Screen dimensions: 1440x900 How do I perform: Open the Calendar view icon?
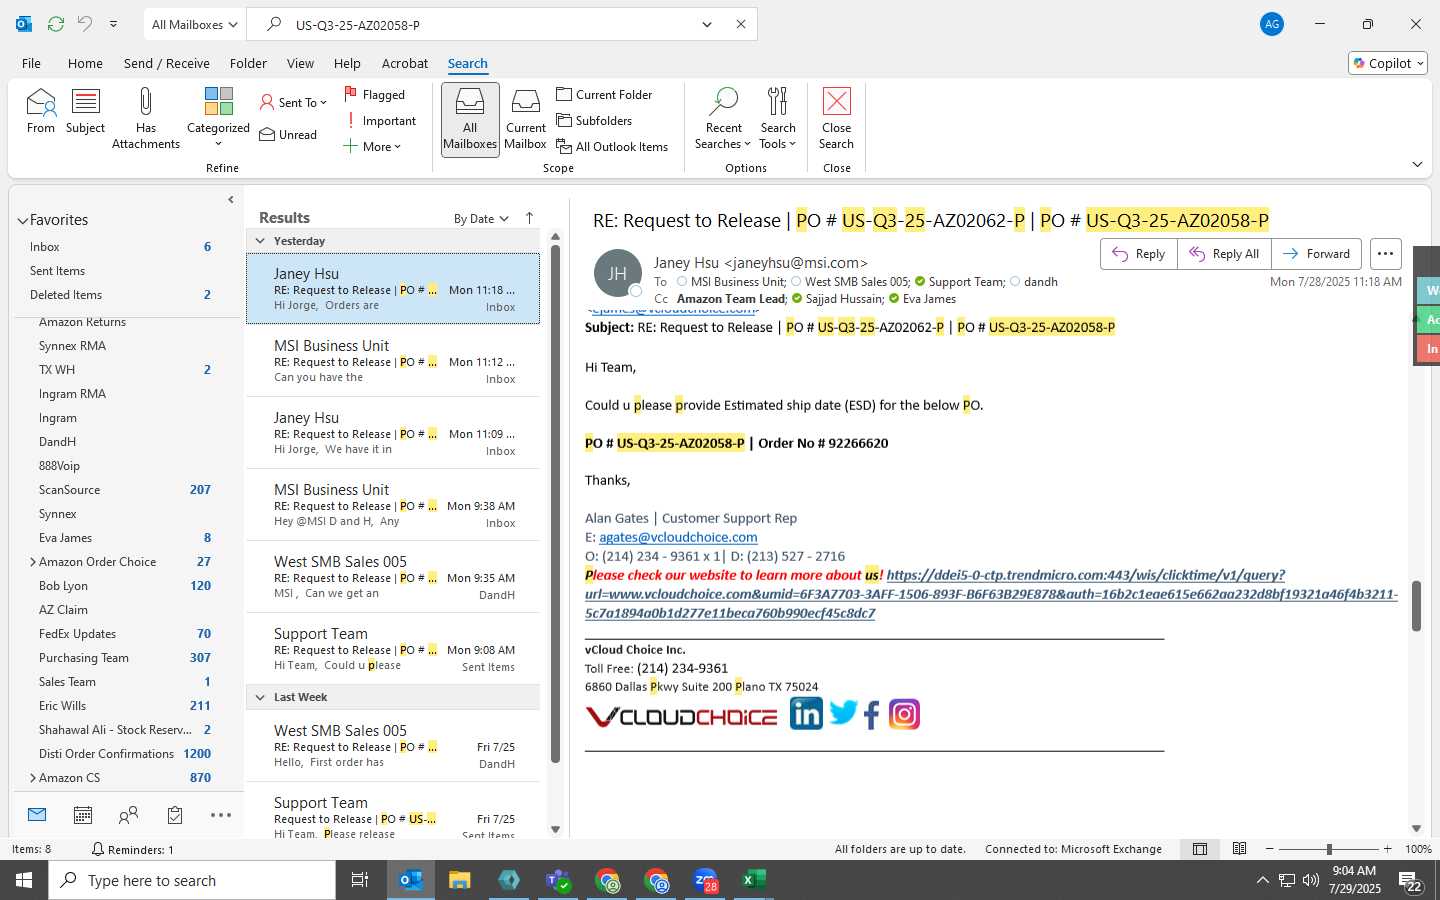pyautogui.click(x=83, y=815)
